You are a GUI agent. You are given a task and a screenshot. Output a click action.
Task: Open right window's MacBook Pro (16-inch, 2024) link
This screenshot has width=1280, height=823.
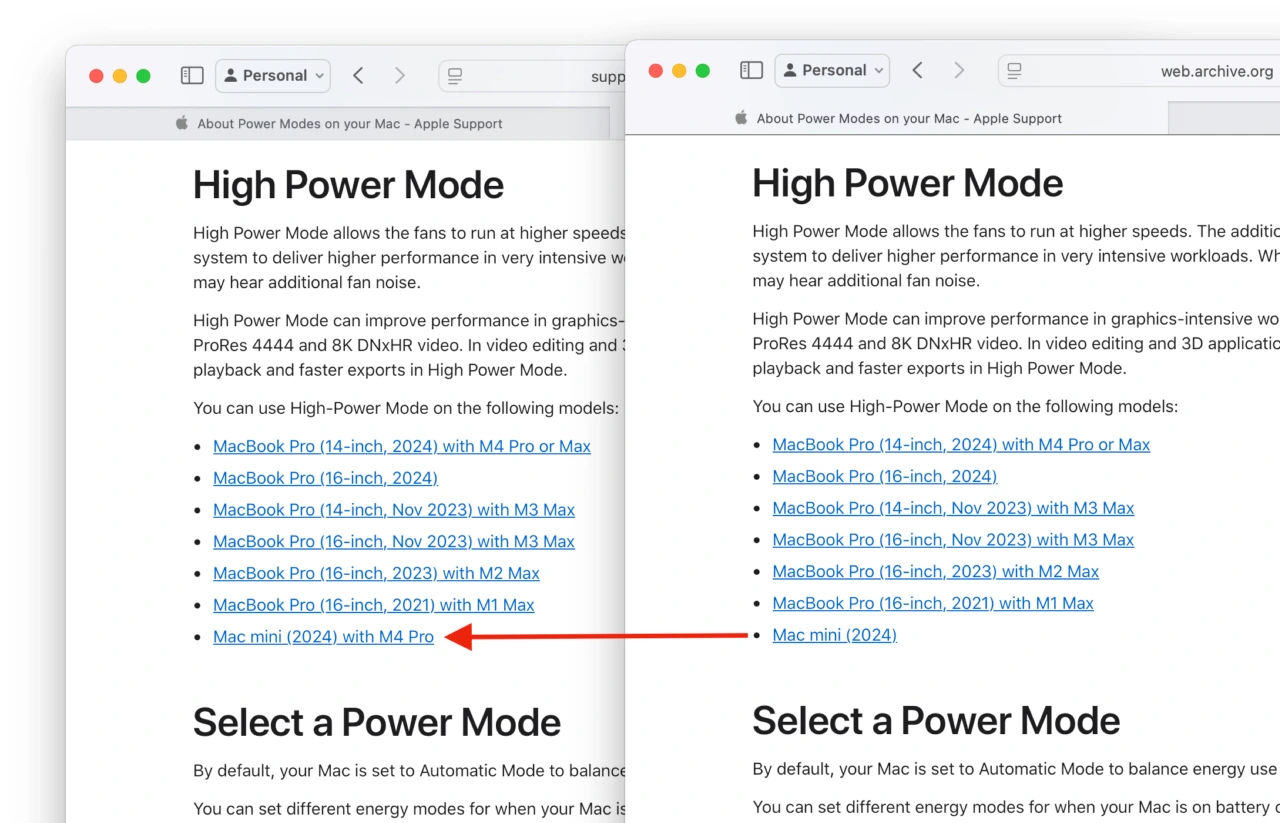[884, 476]
